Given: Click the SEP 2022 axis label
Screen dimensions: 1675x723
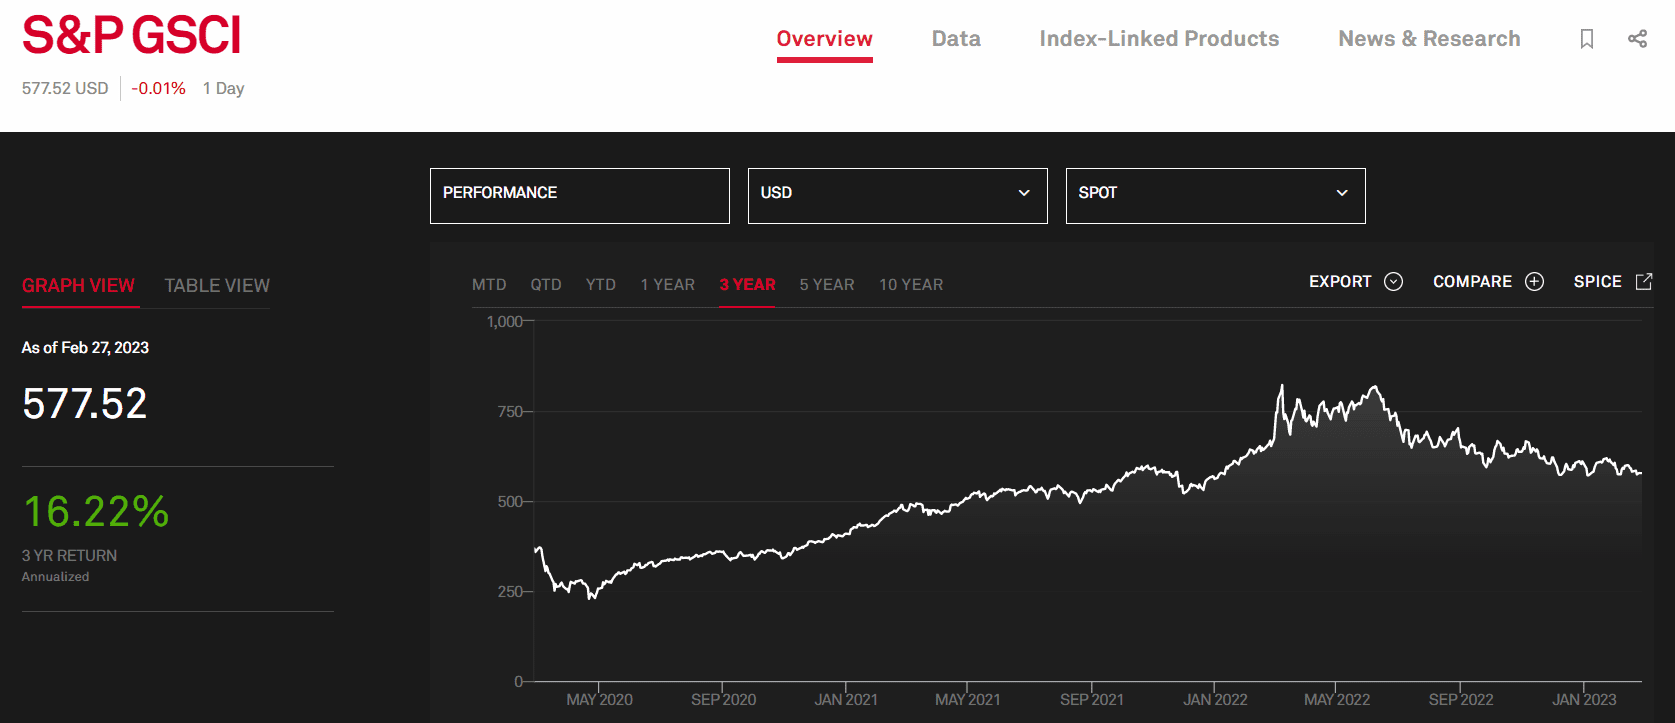Looking at the screenshot, I should click(x=1461, y=700).
